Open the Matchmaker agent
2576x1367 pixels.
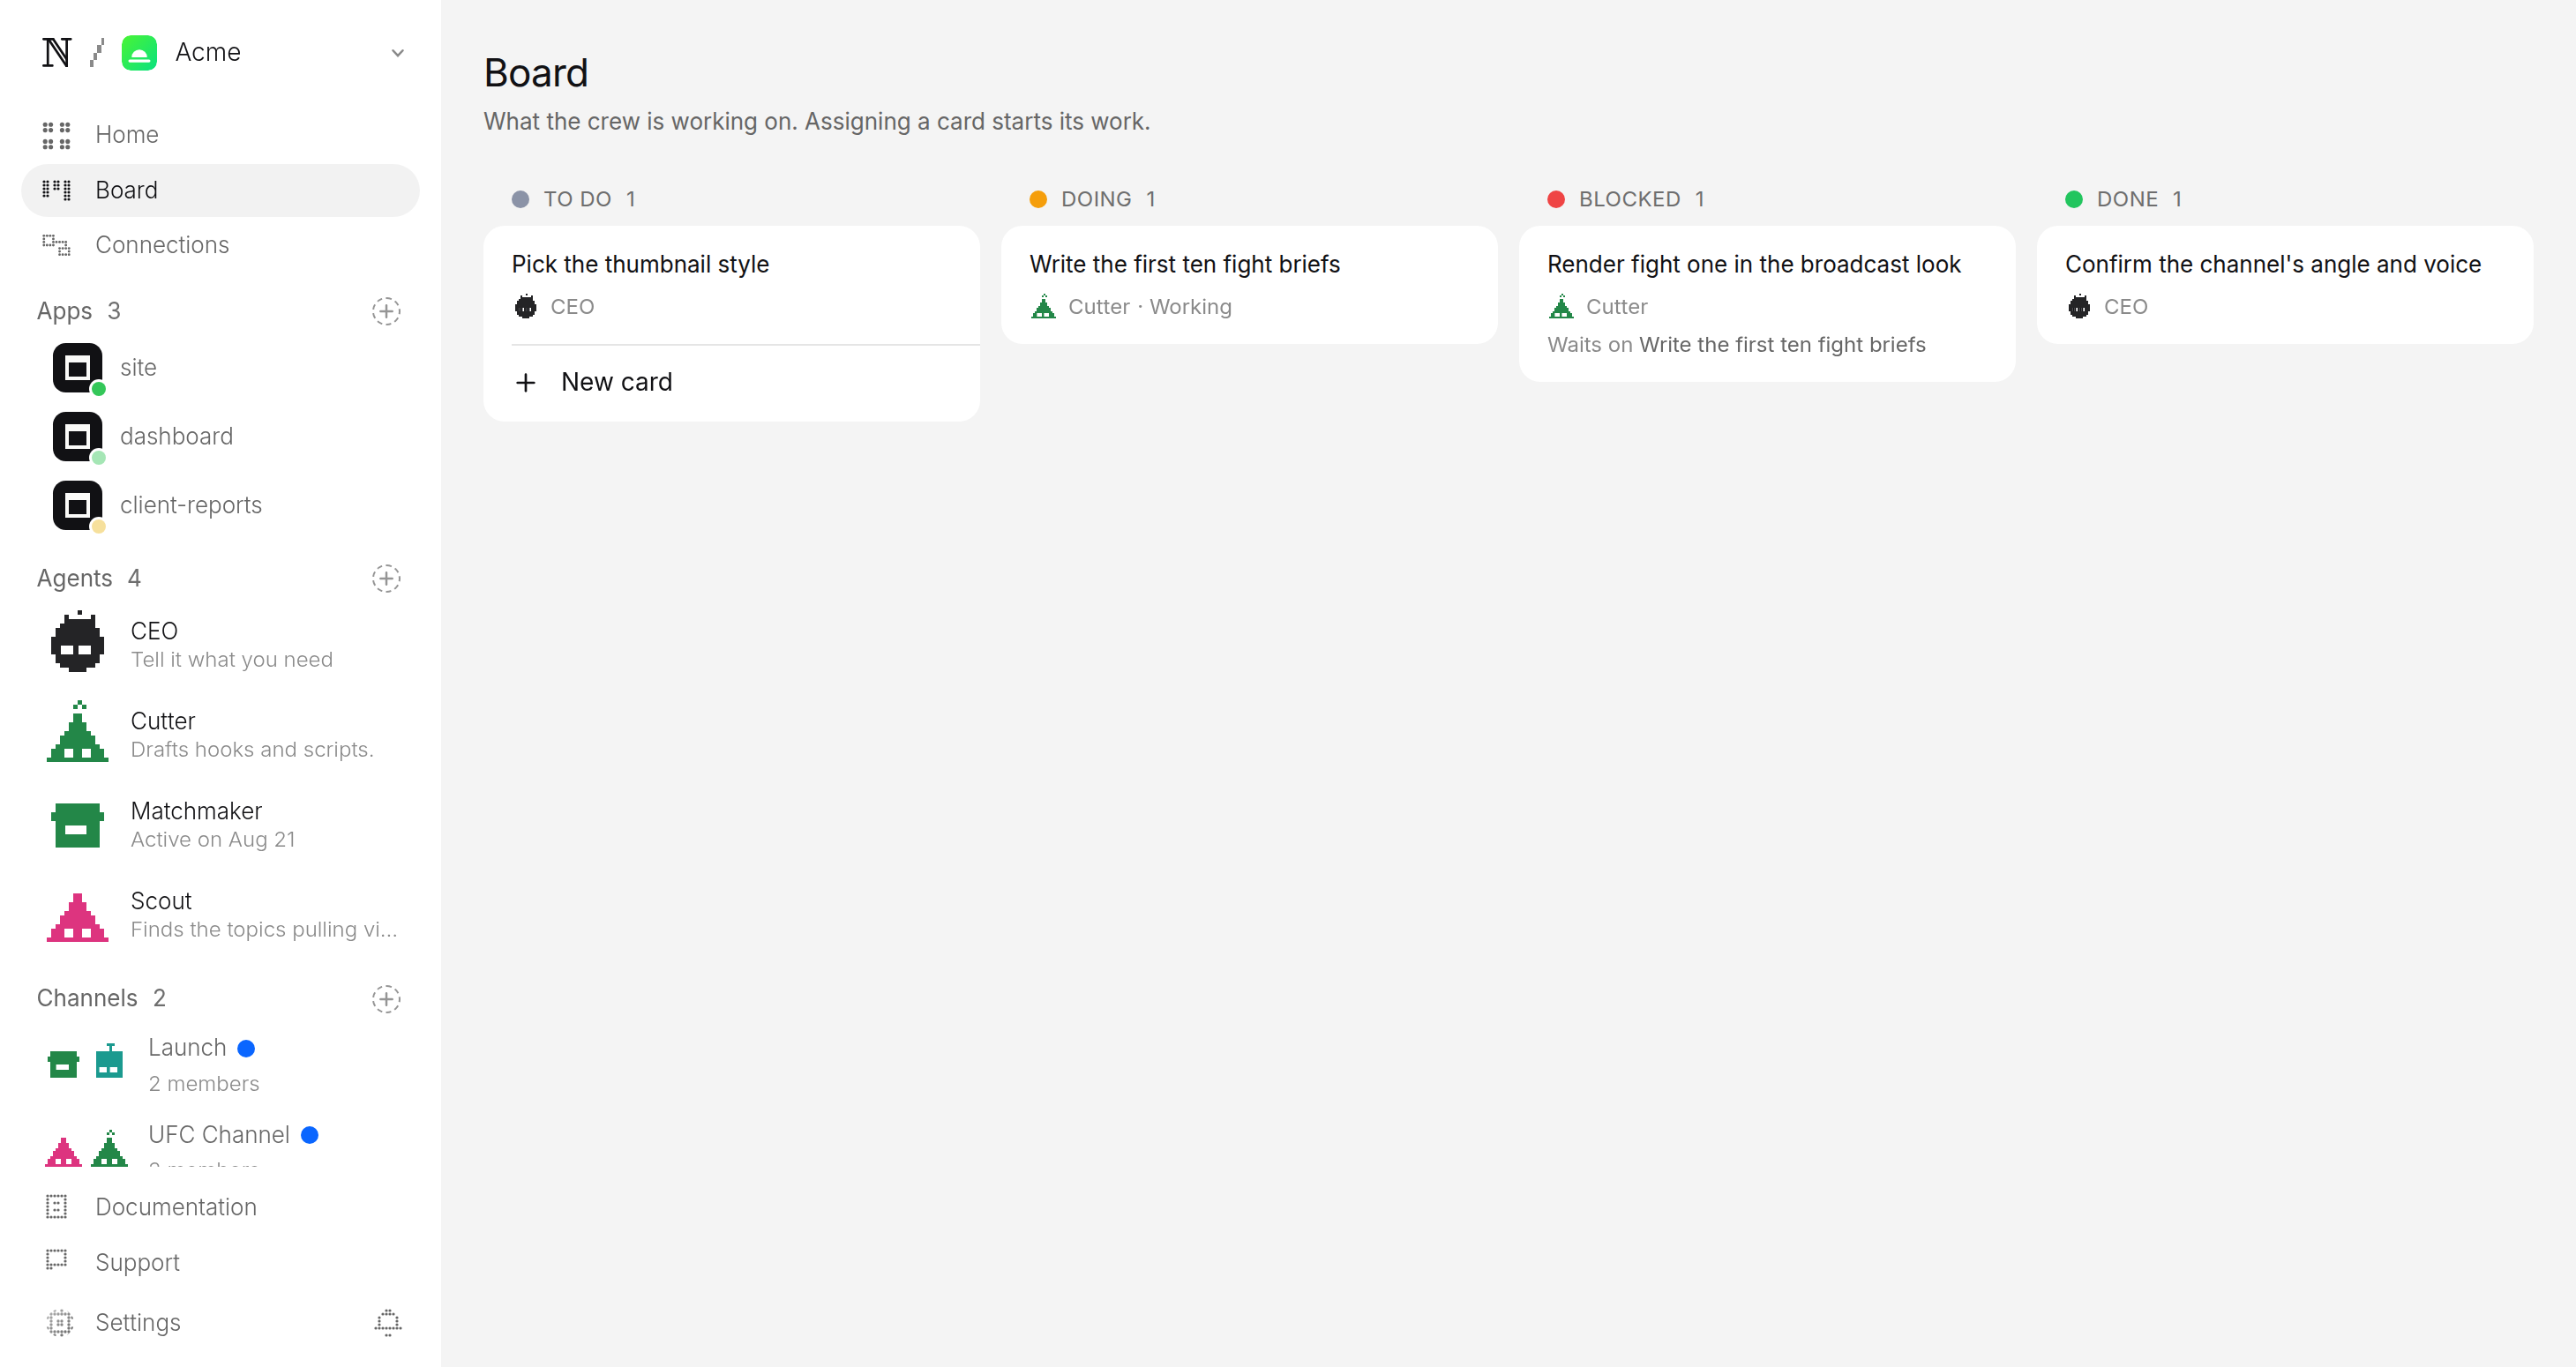(220, 824)
